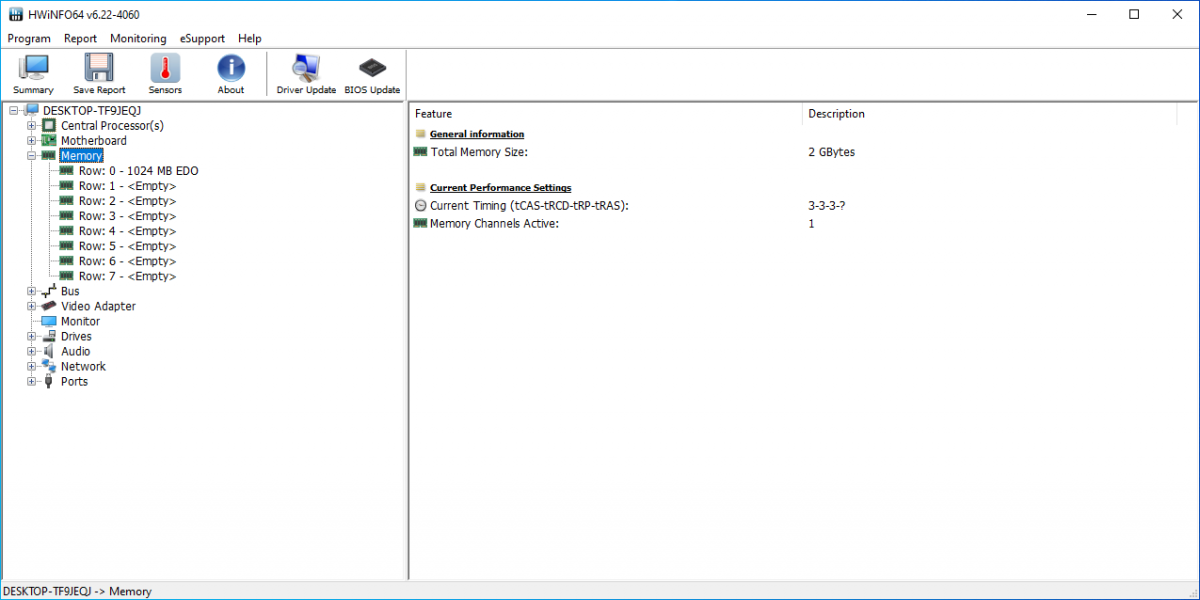Select the Total Memory Size row

[478, 152]
